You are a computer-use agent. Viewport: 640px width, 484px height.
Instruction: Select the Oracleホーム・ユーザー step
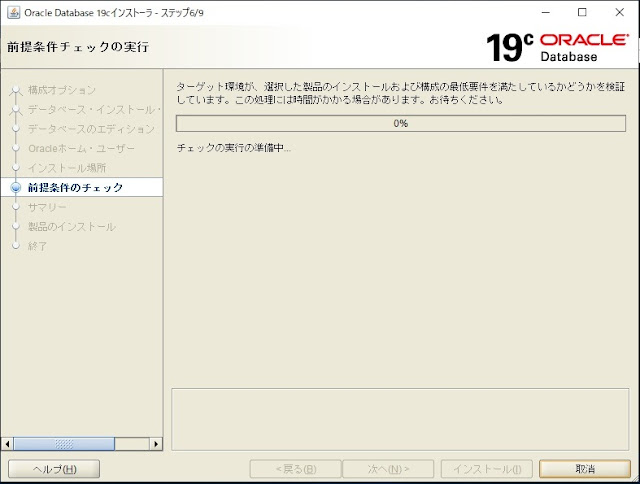point(81,149)
